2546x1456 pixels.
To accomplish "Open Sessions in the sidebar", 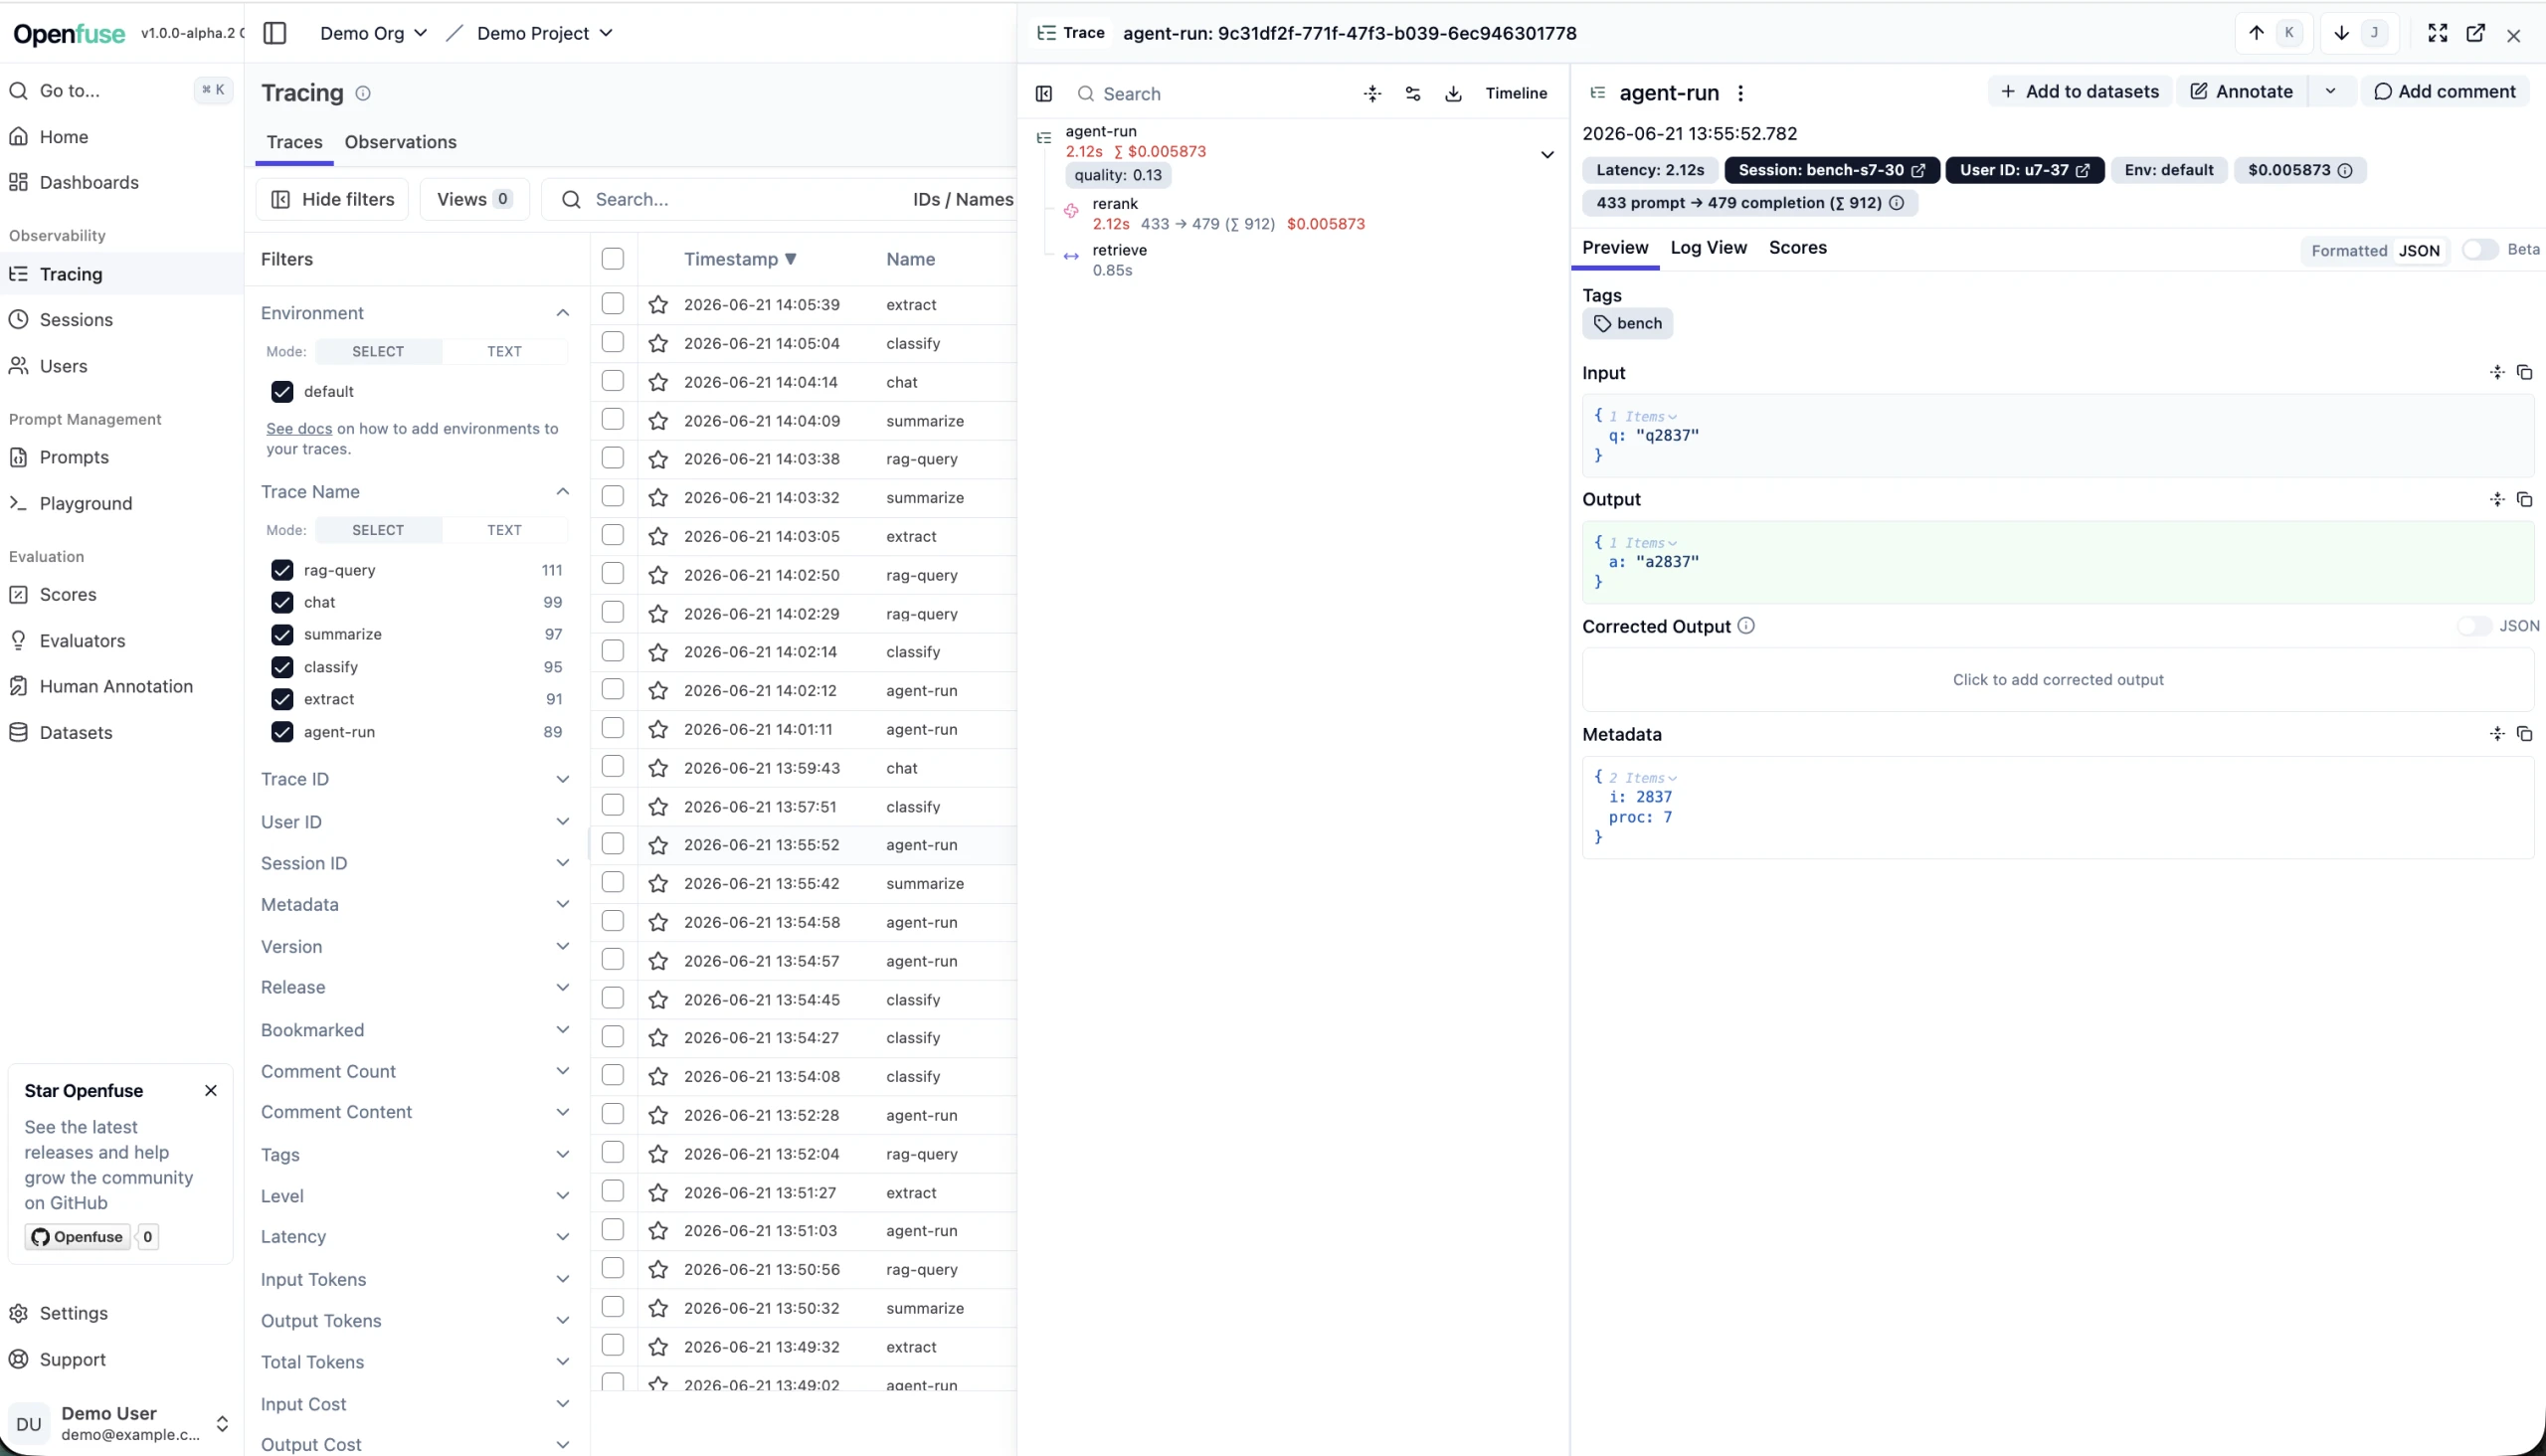I will [x=76, y=320].
